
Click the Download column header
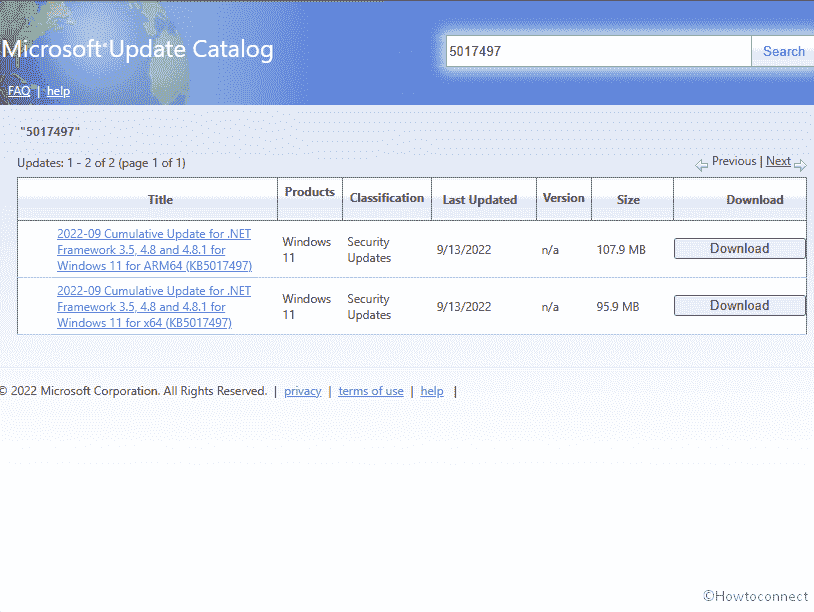pyautogui.click(x=754, y=200)
